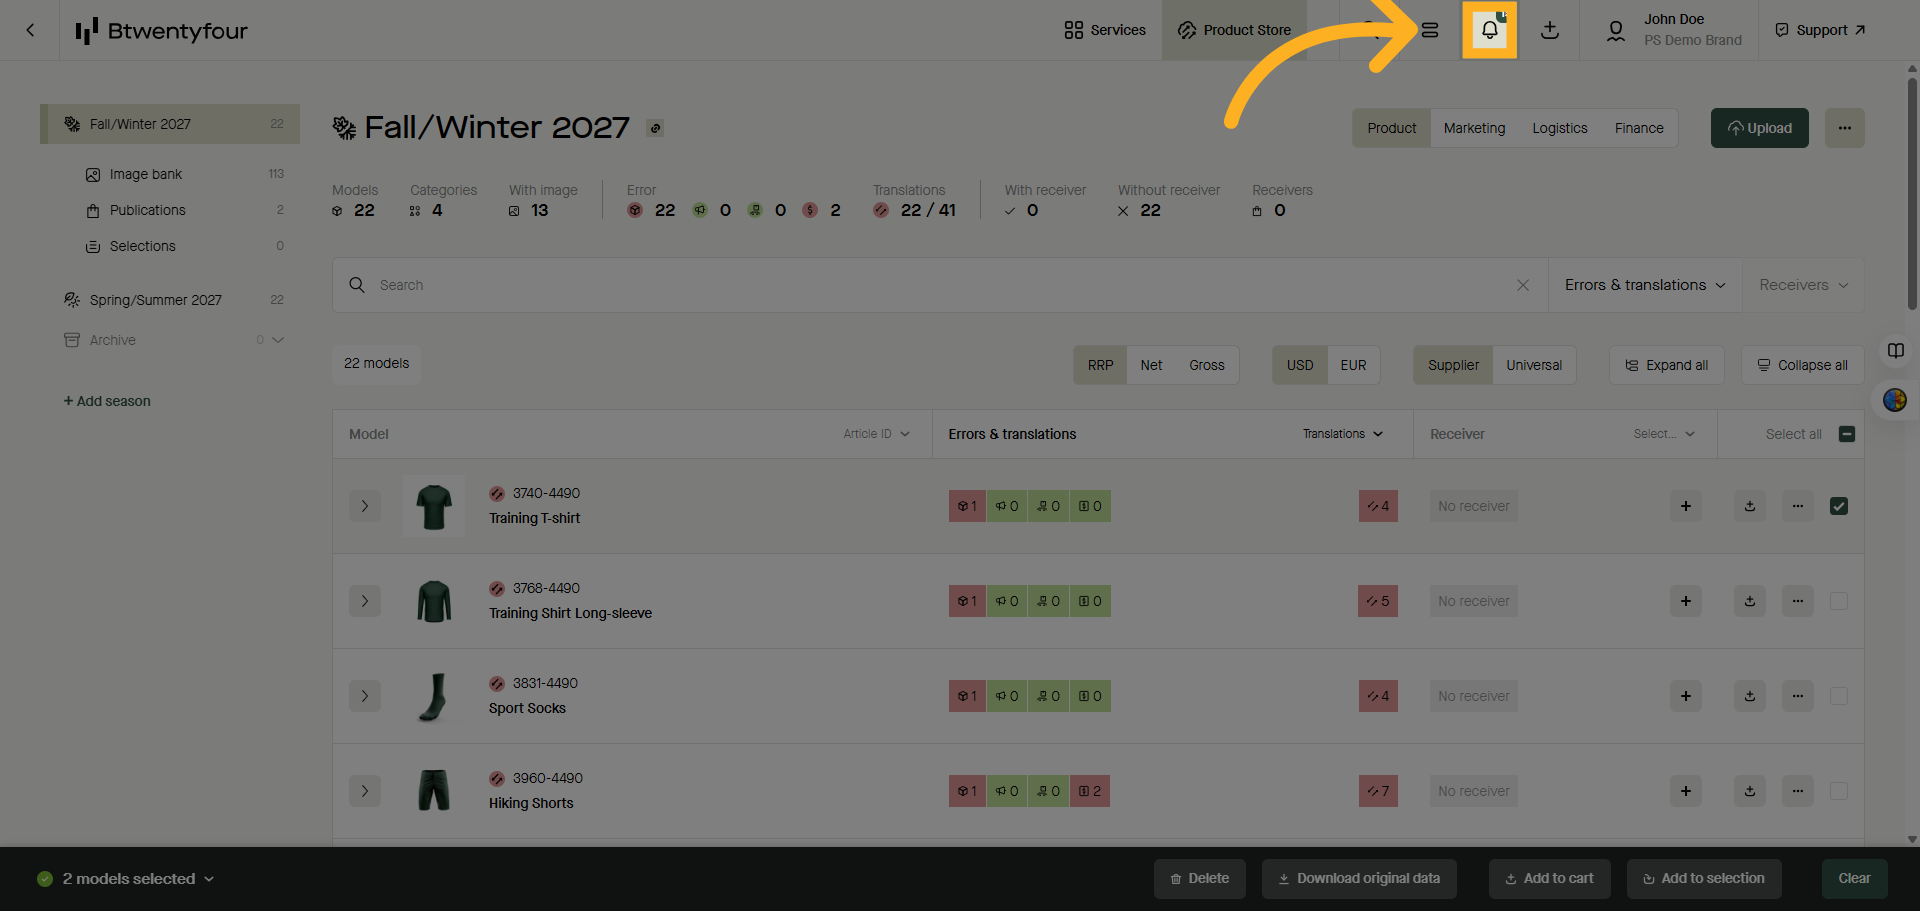The image size is (1920, 911).
Task: Open more actions for Training T-shirt
Action: (x=1798, y=506)
